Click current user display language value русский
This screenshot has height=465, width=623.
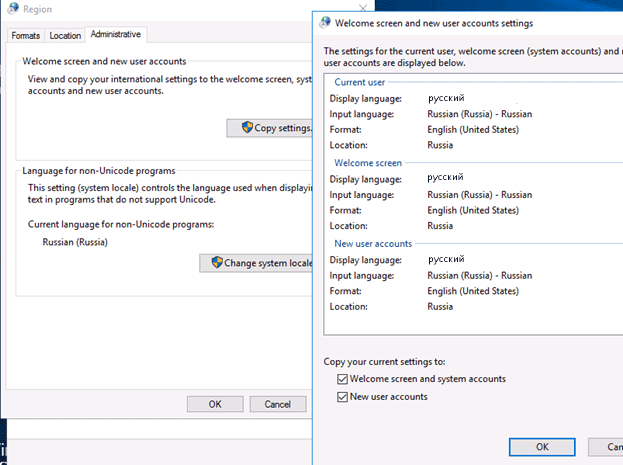pos(446,98)
